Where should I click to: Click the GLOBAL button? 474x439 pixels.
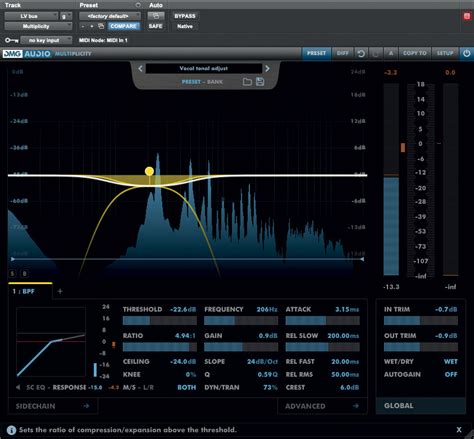(x=421, y=406)
